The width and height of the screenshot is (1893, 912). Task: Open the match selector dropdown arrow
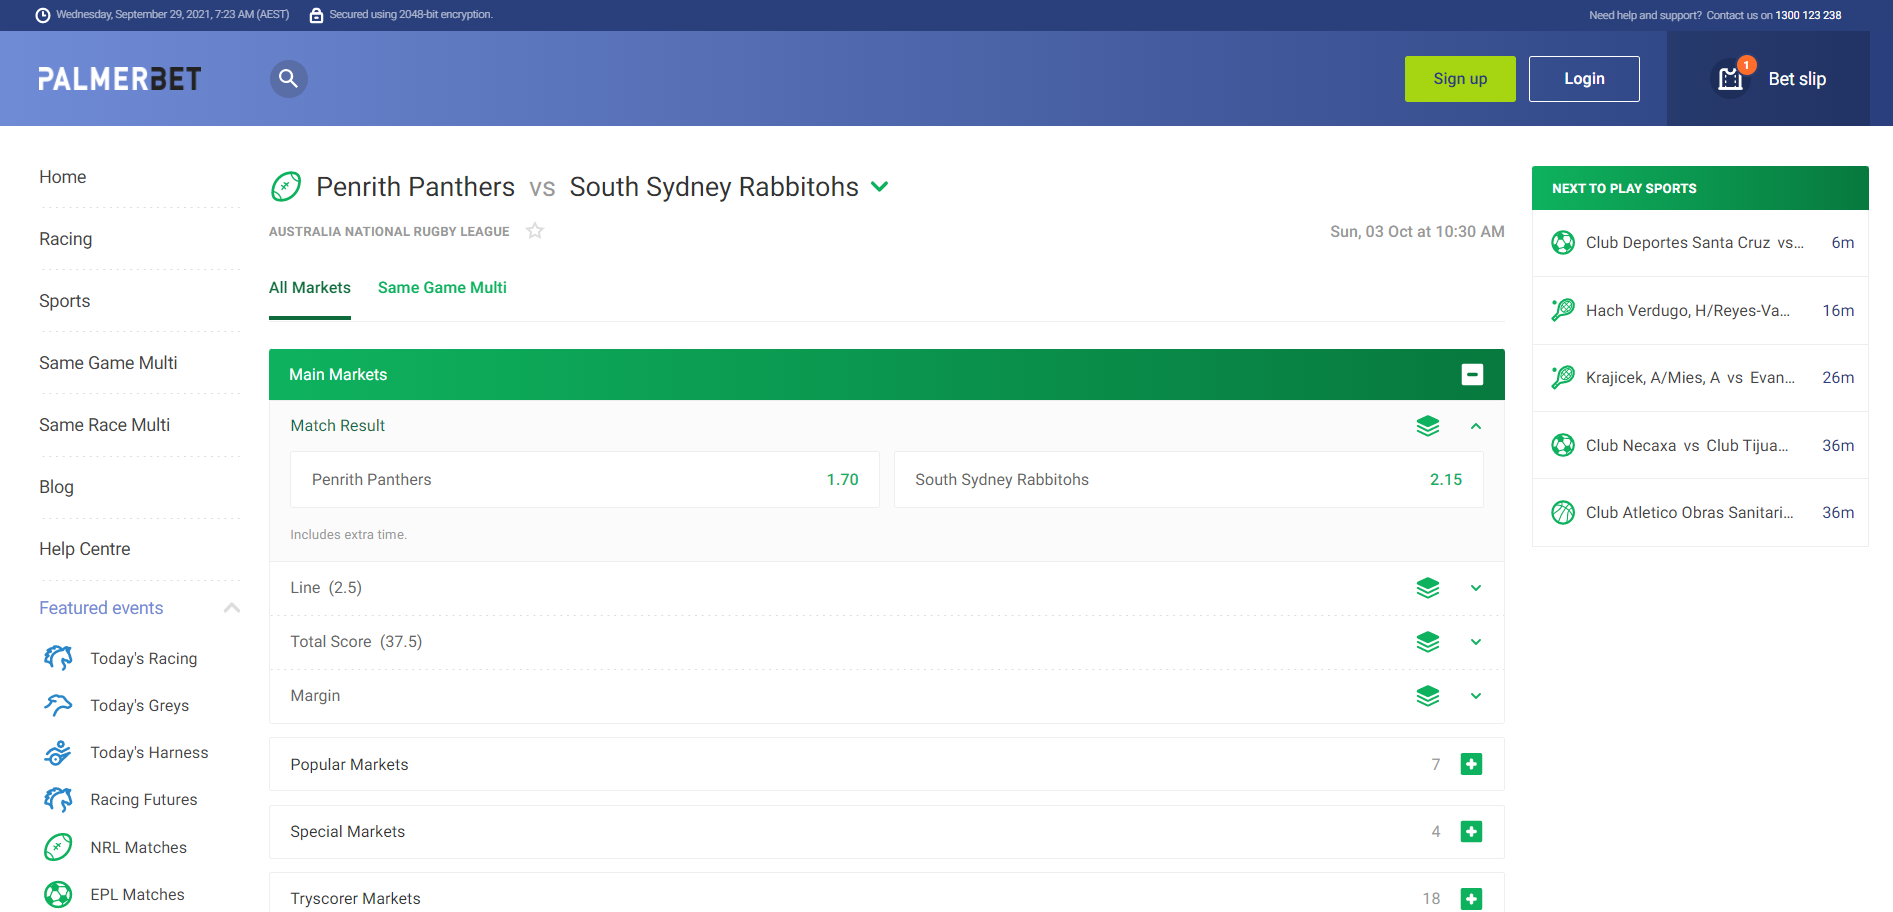point(880,187)
